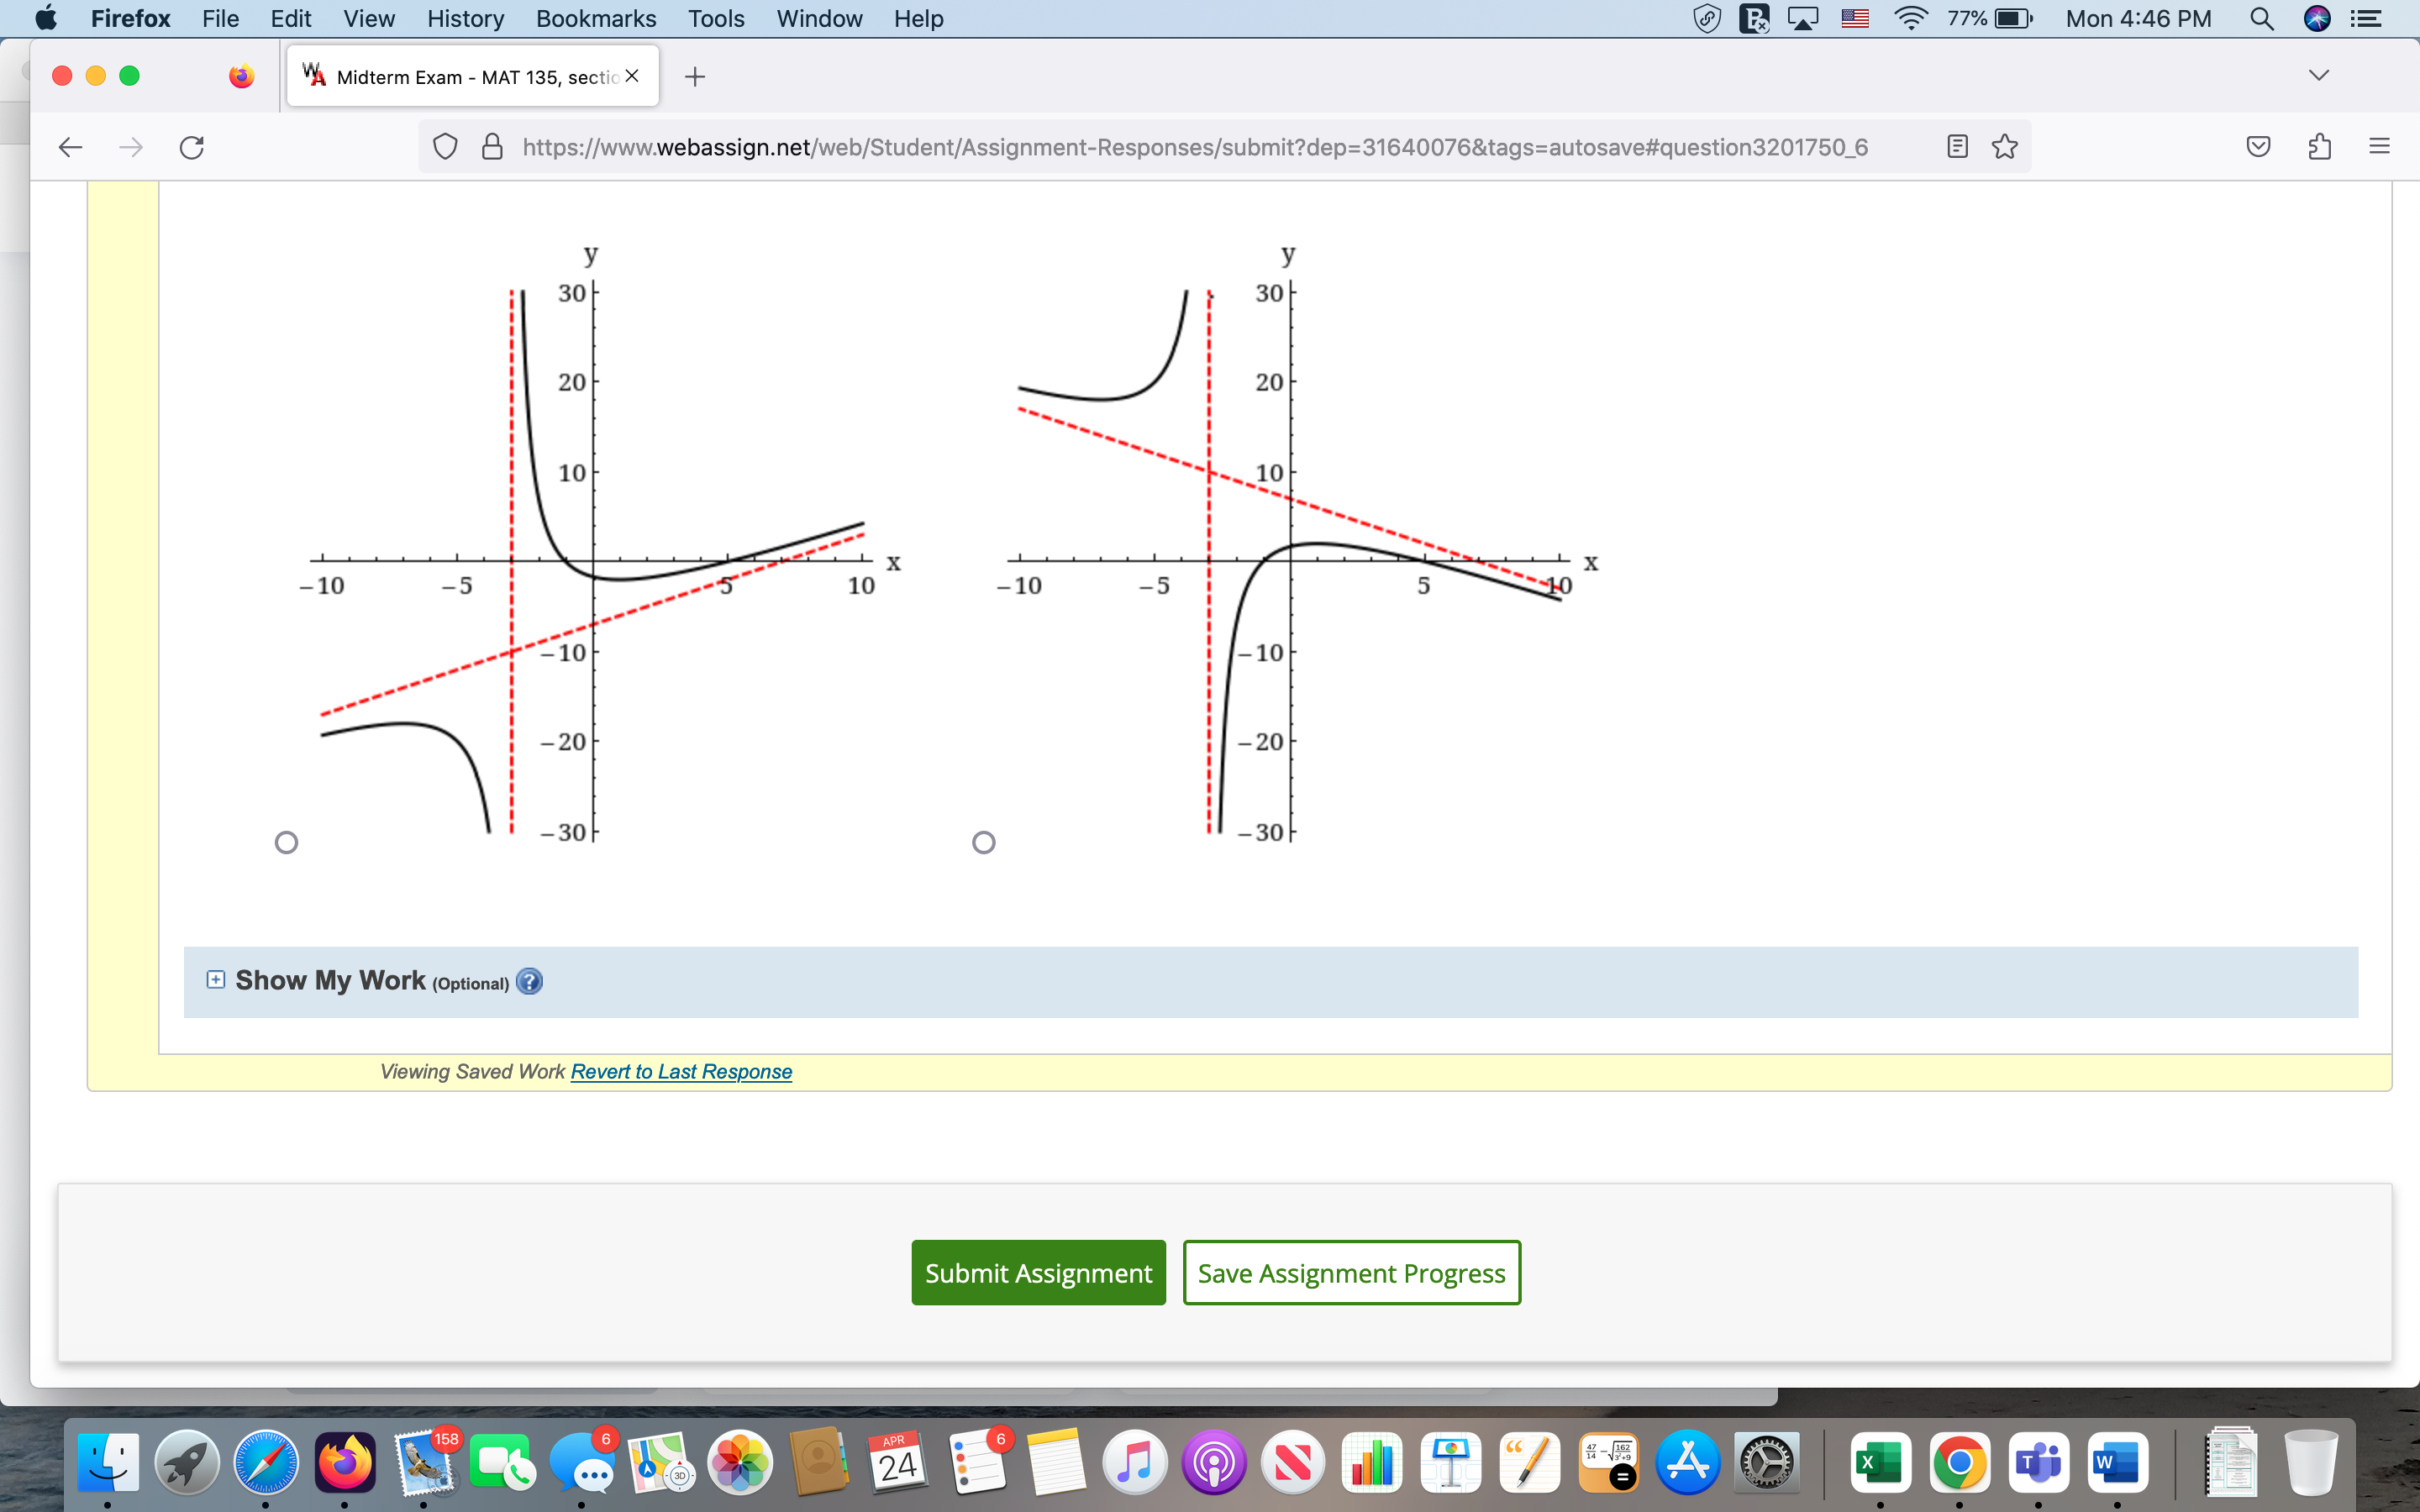Open Reader View from the address bar
This screenshot has height=1512, width=2420.
point(1956,147)
